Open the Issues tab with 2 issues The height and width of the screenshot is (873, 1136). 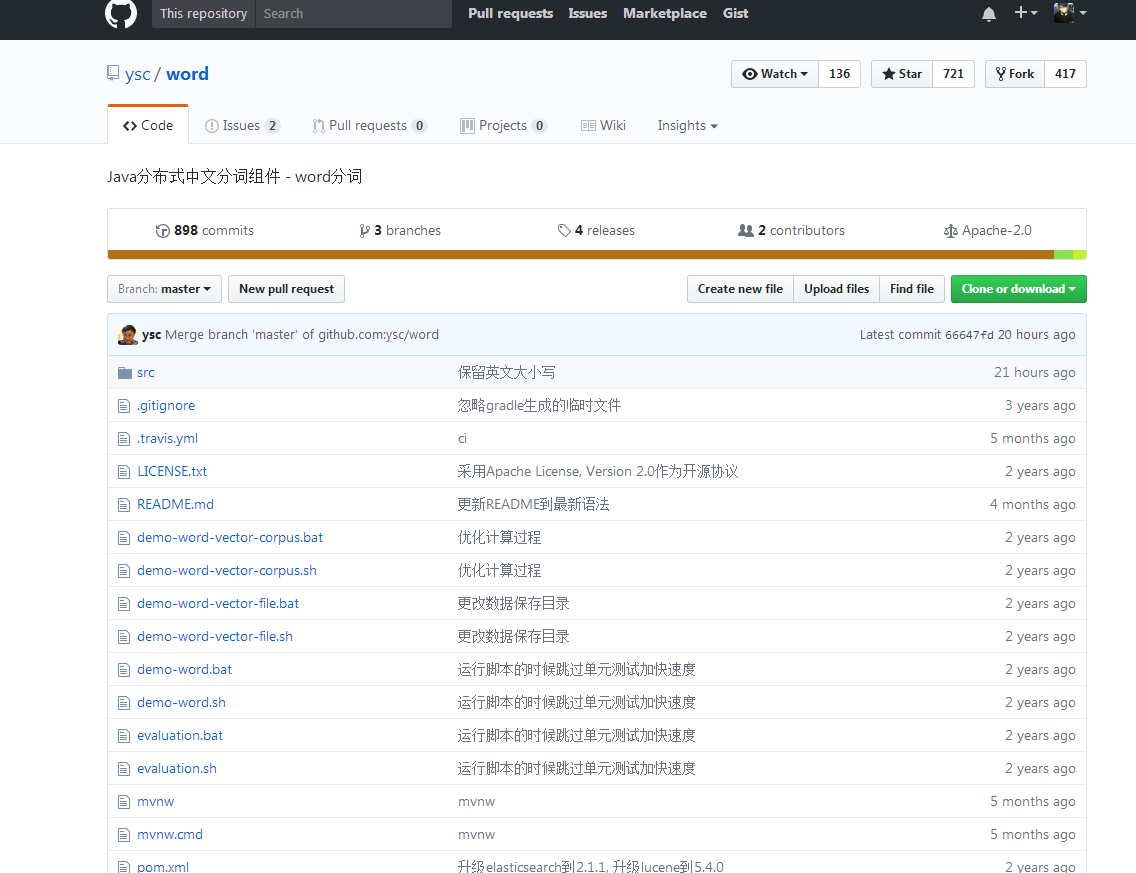coord(242,125)
